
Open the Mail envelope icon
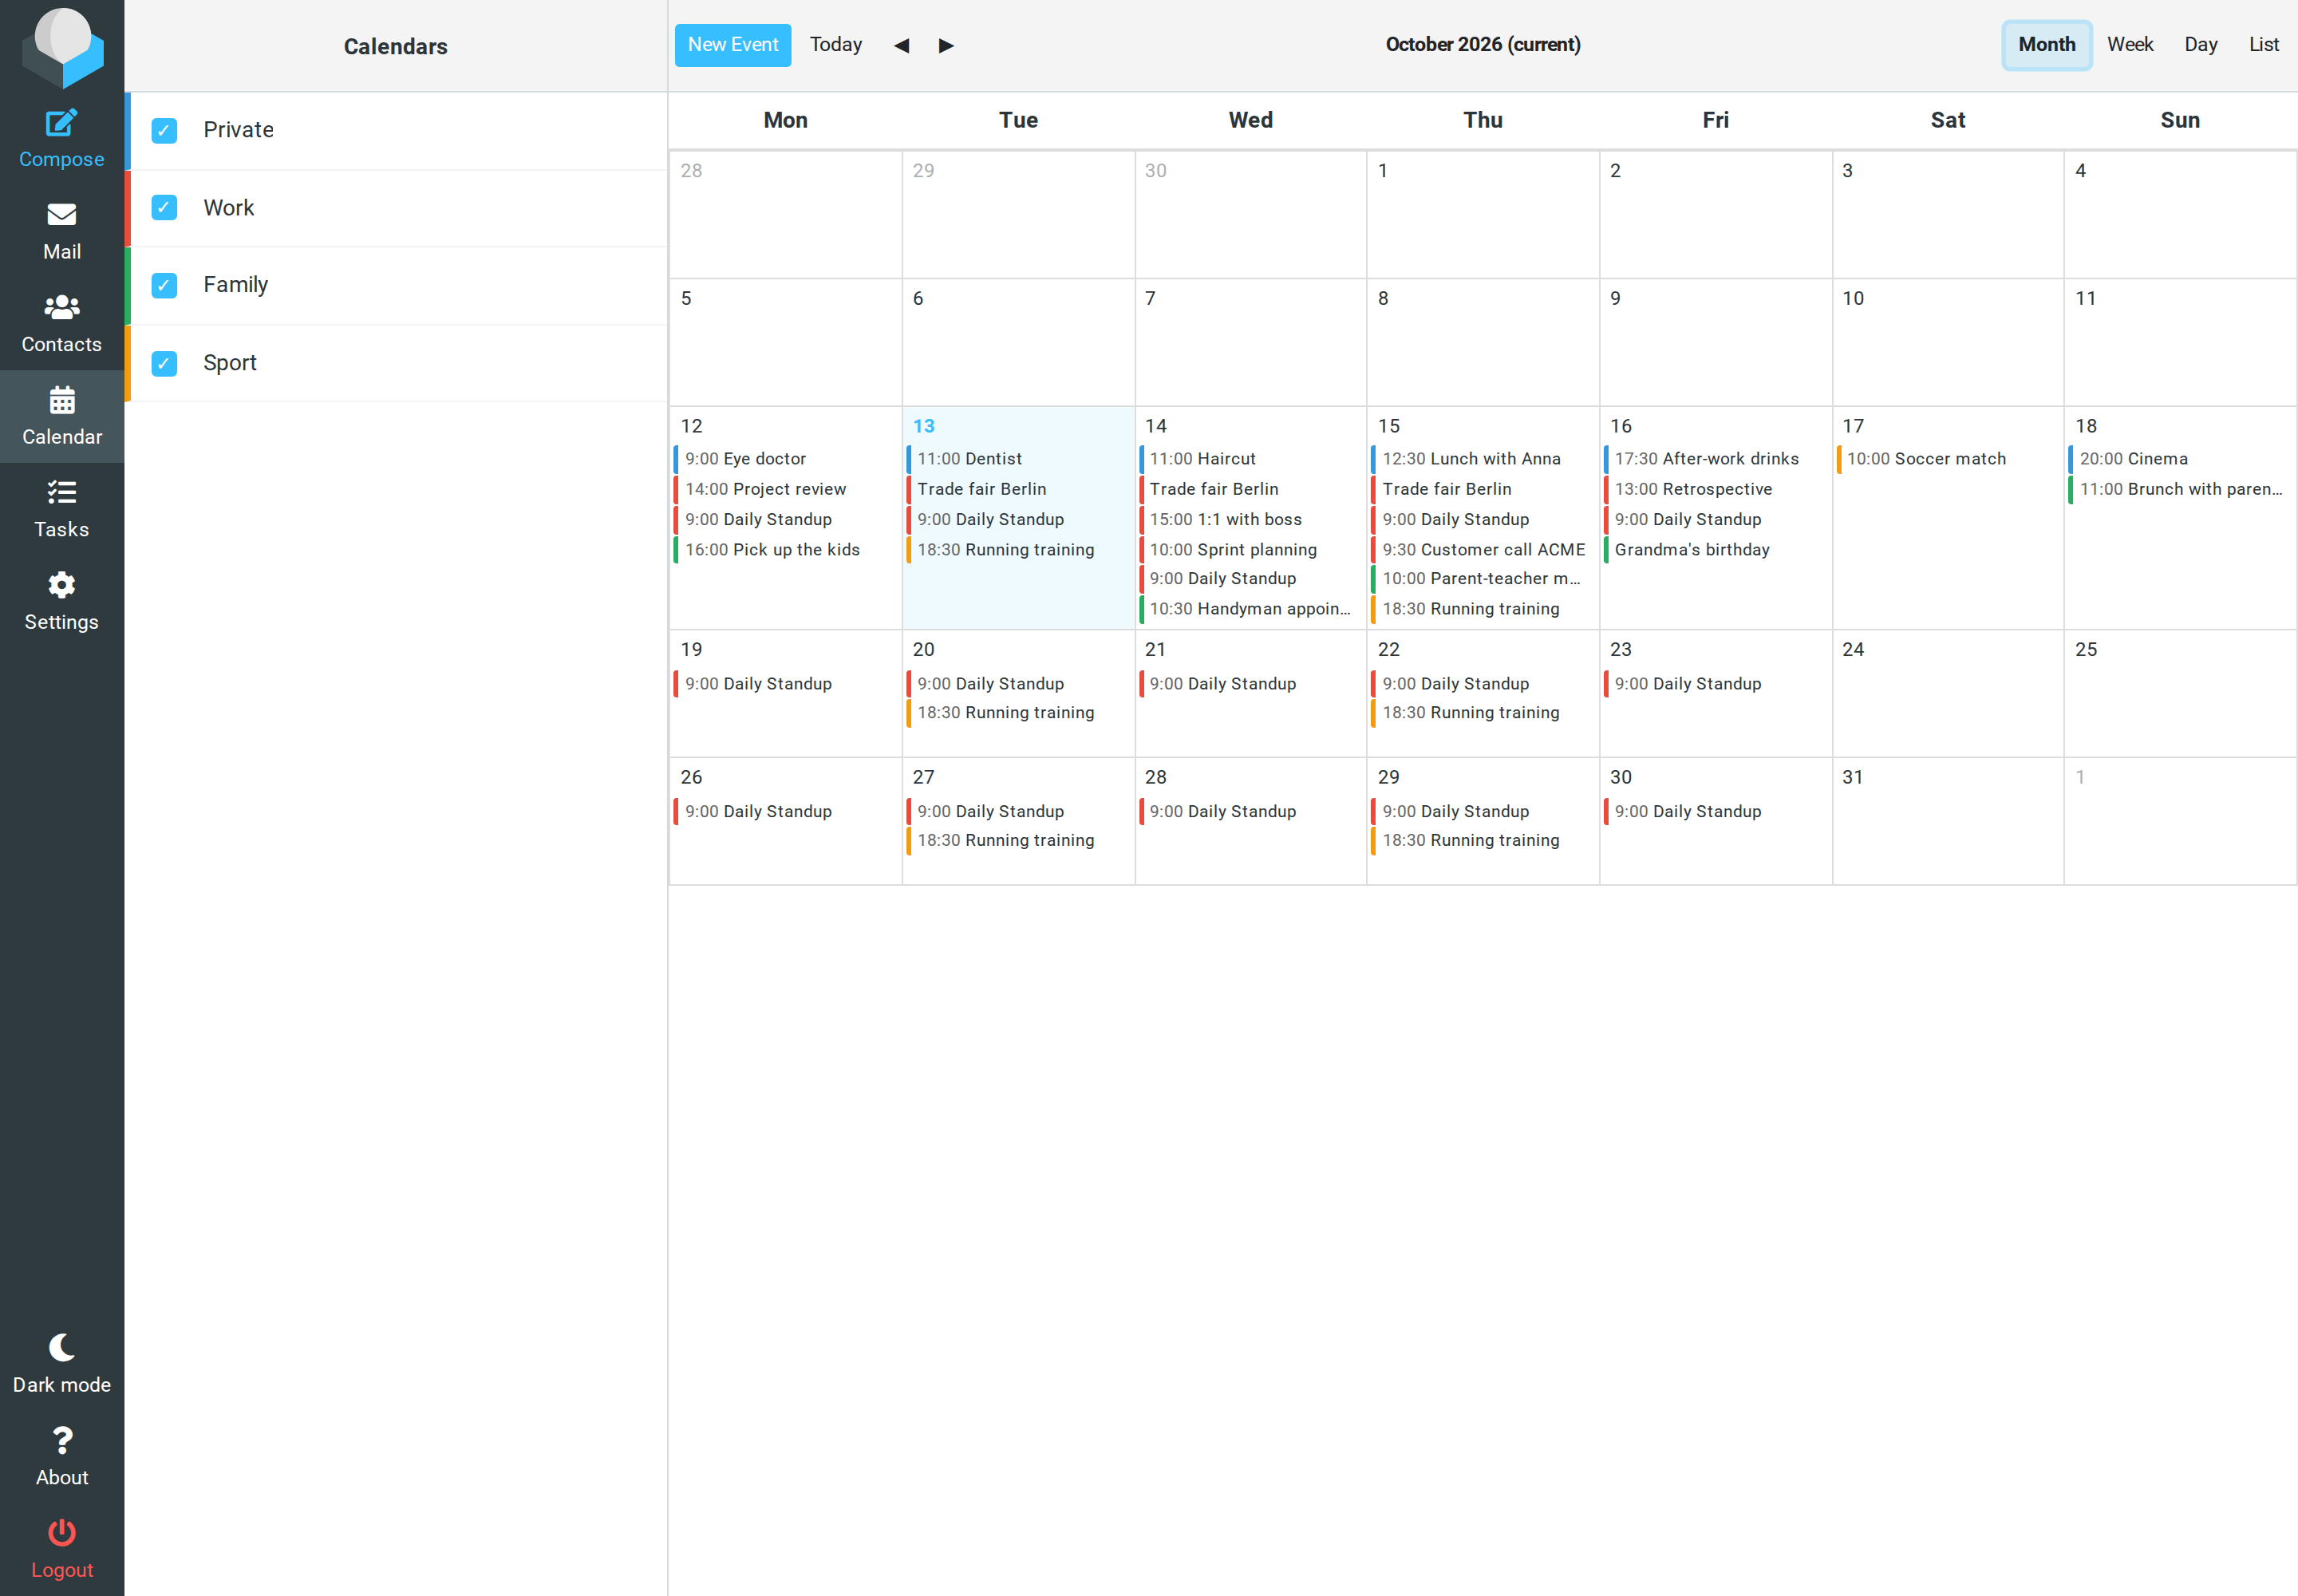click(x=61, y=215)
